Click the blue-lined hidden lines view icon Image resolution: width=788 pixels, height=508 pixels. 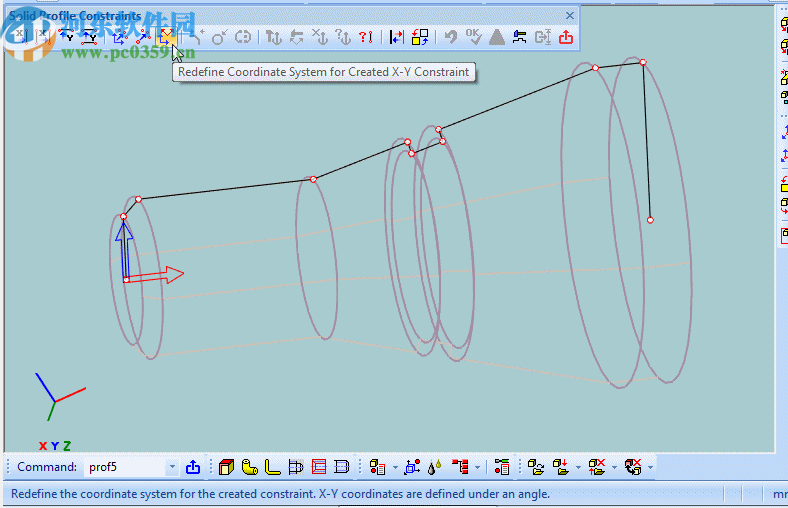click(296, 467)
